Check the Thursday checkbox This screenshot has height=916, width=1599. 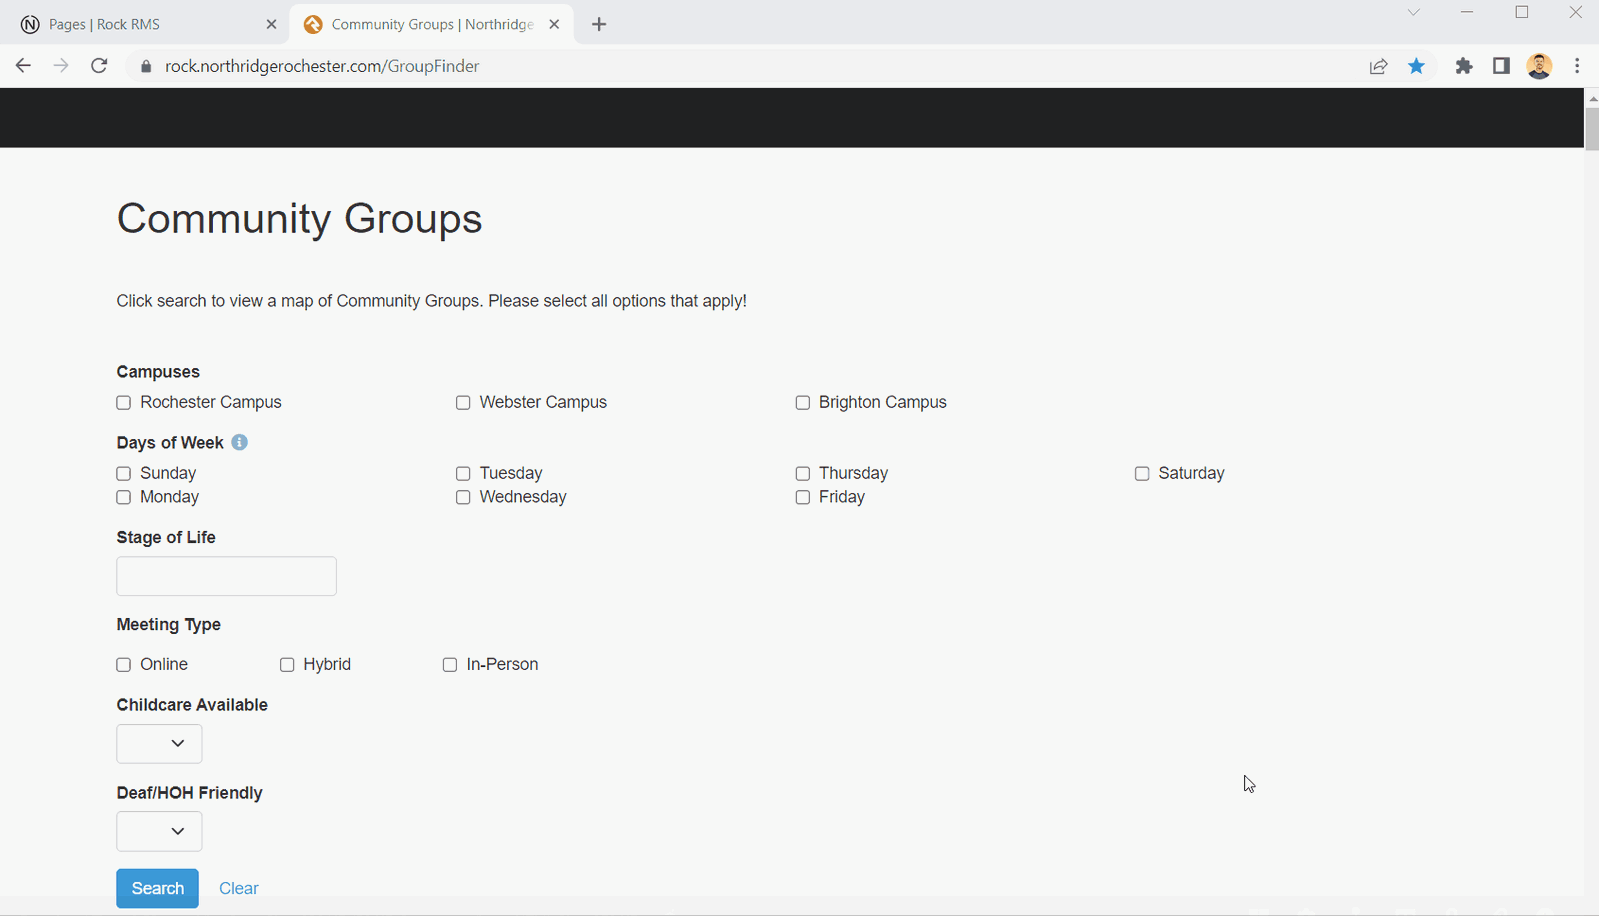pyautogui.click(x=802, y=474)
